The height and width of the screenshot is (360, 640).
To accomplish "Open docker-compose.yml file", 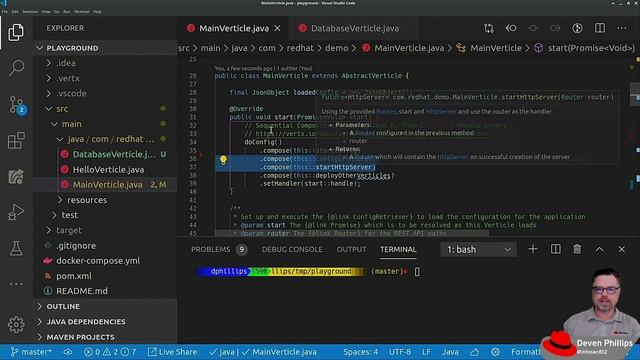I will (98, 261).
